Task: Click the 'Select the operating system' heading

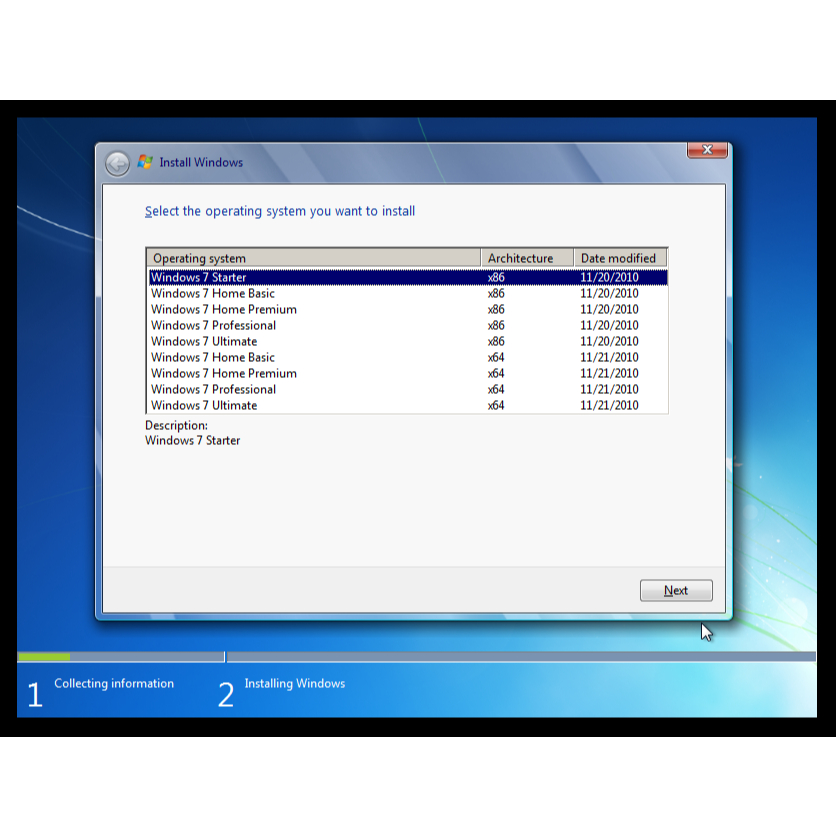Action: coord(279,211)
